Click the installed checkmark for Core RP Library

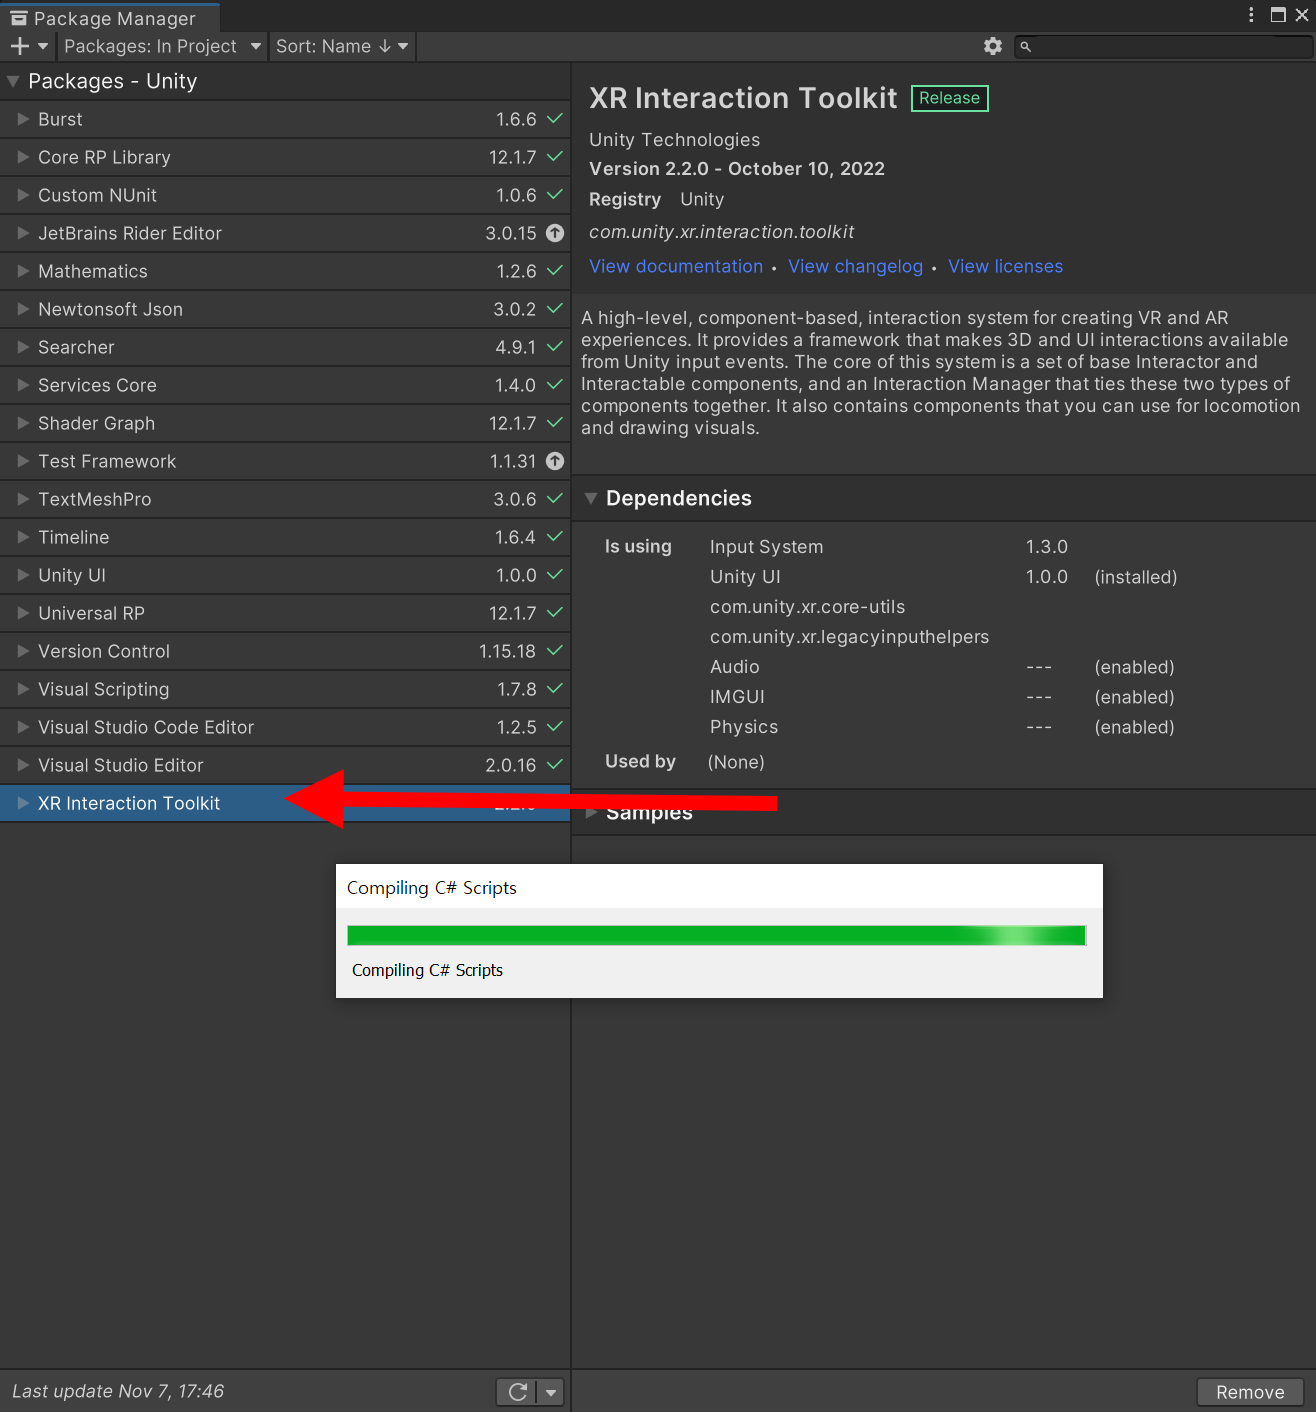[x=555, y=157]
